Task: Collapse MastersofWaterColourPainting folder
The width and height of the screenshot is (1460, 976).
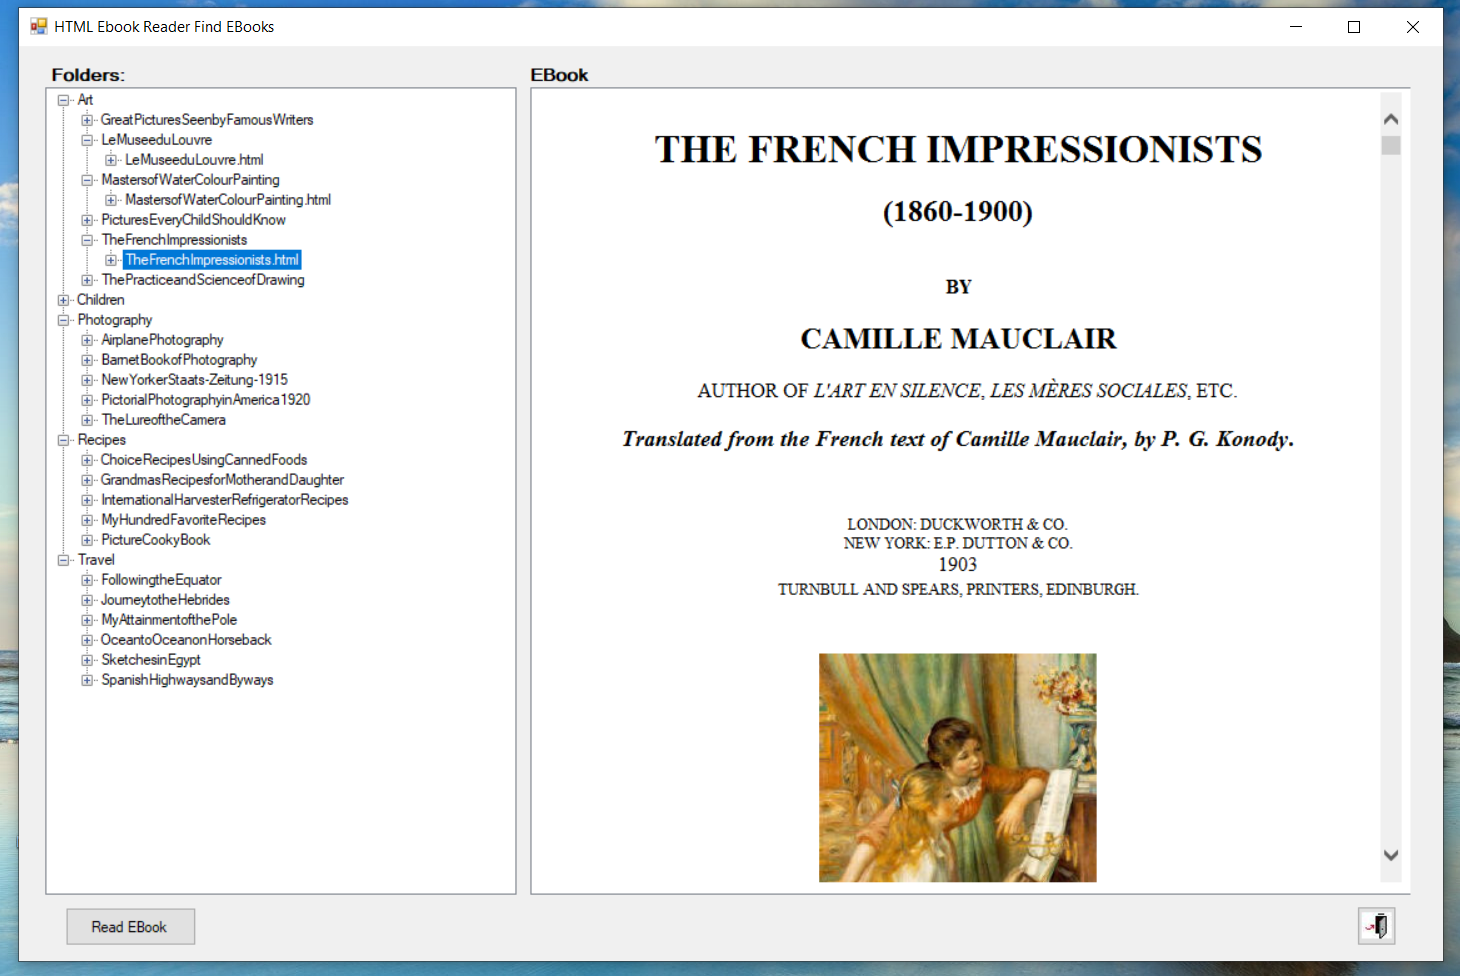Action: [87, 180]
